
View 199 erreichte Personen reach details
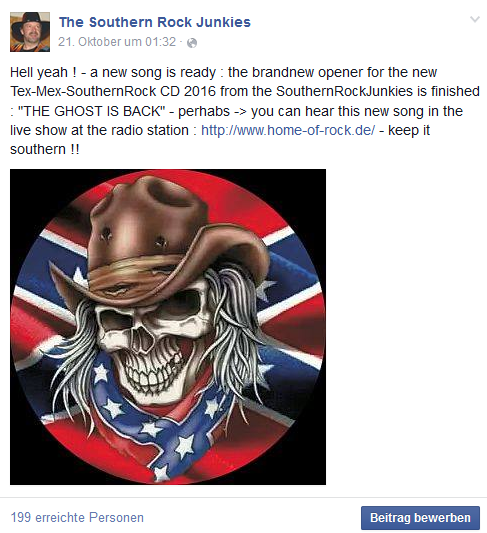tap(77, 517)
